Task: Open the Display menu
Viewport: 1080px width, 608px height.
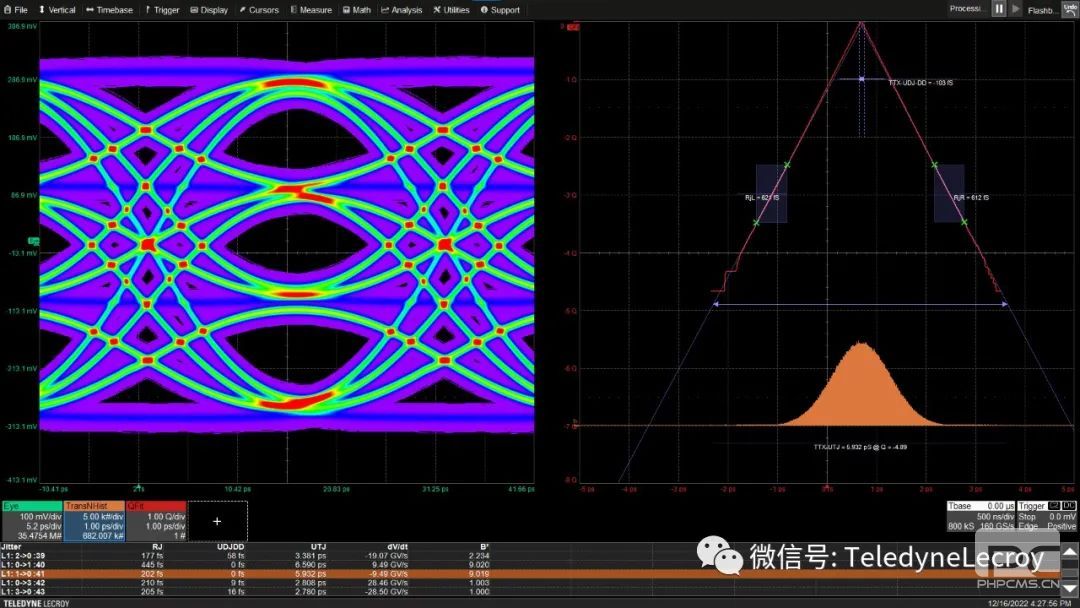Action: pos(209,10)
